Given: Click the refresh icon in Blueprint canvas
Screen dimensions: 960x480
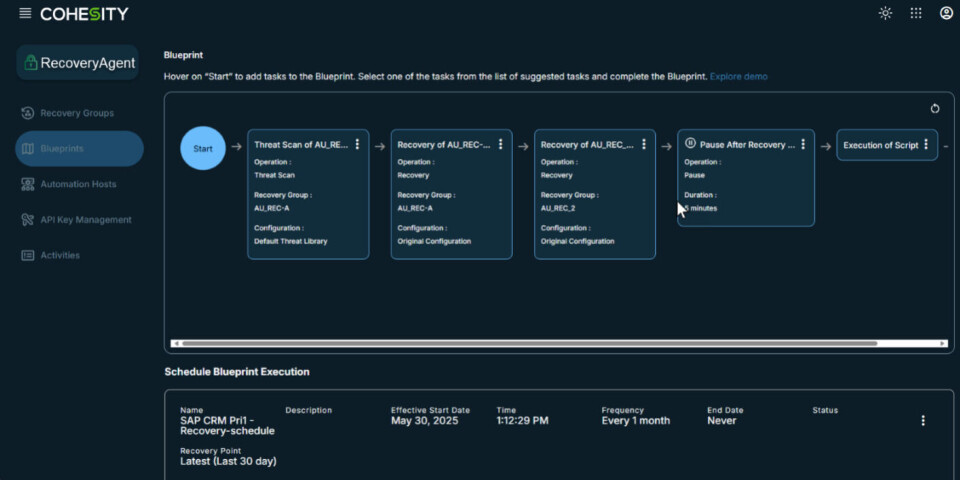Looking at the screenshot, I should pyautogui.click(x=935, y=109).
